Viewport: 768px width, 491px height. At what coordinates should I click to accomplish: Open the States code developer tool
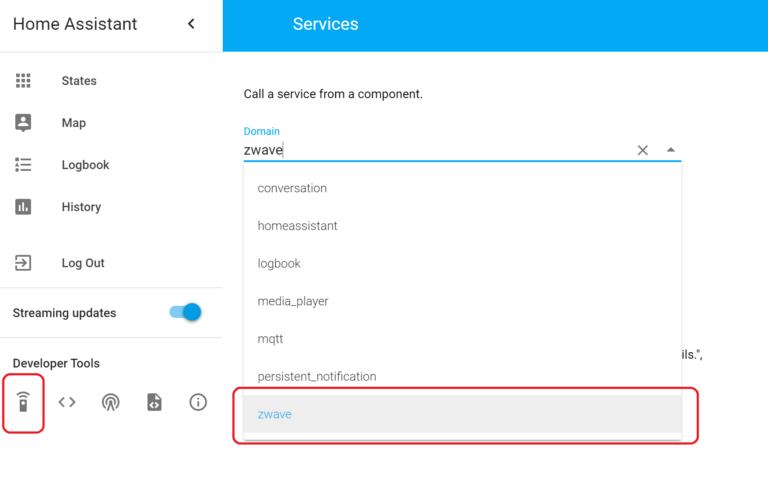pyautogui.click(x=67, y=402)
